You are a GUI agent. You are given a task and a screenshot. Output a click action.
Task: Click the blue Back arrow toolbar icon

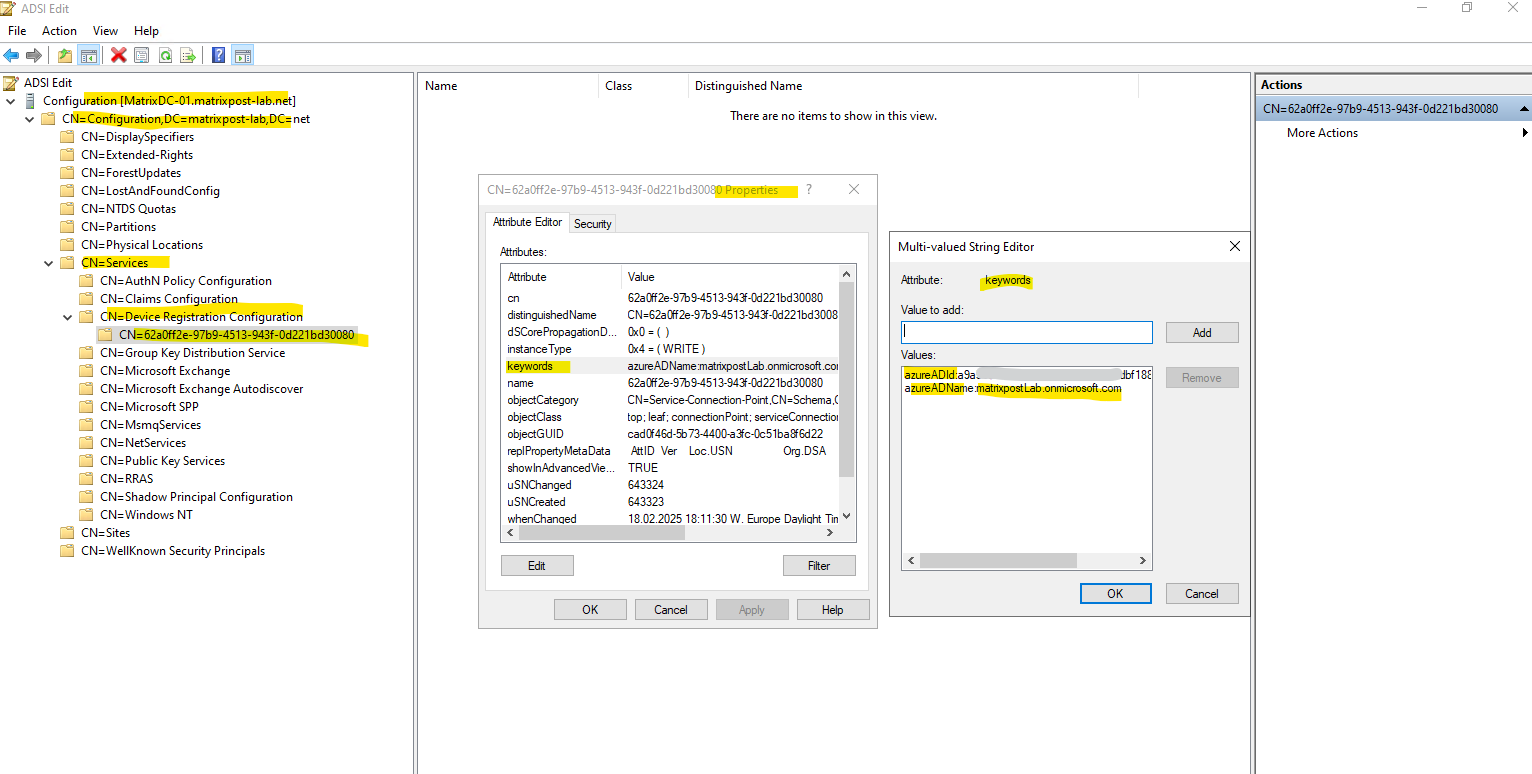pyautogui.click(x=11, y=55)
